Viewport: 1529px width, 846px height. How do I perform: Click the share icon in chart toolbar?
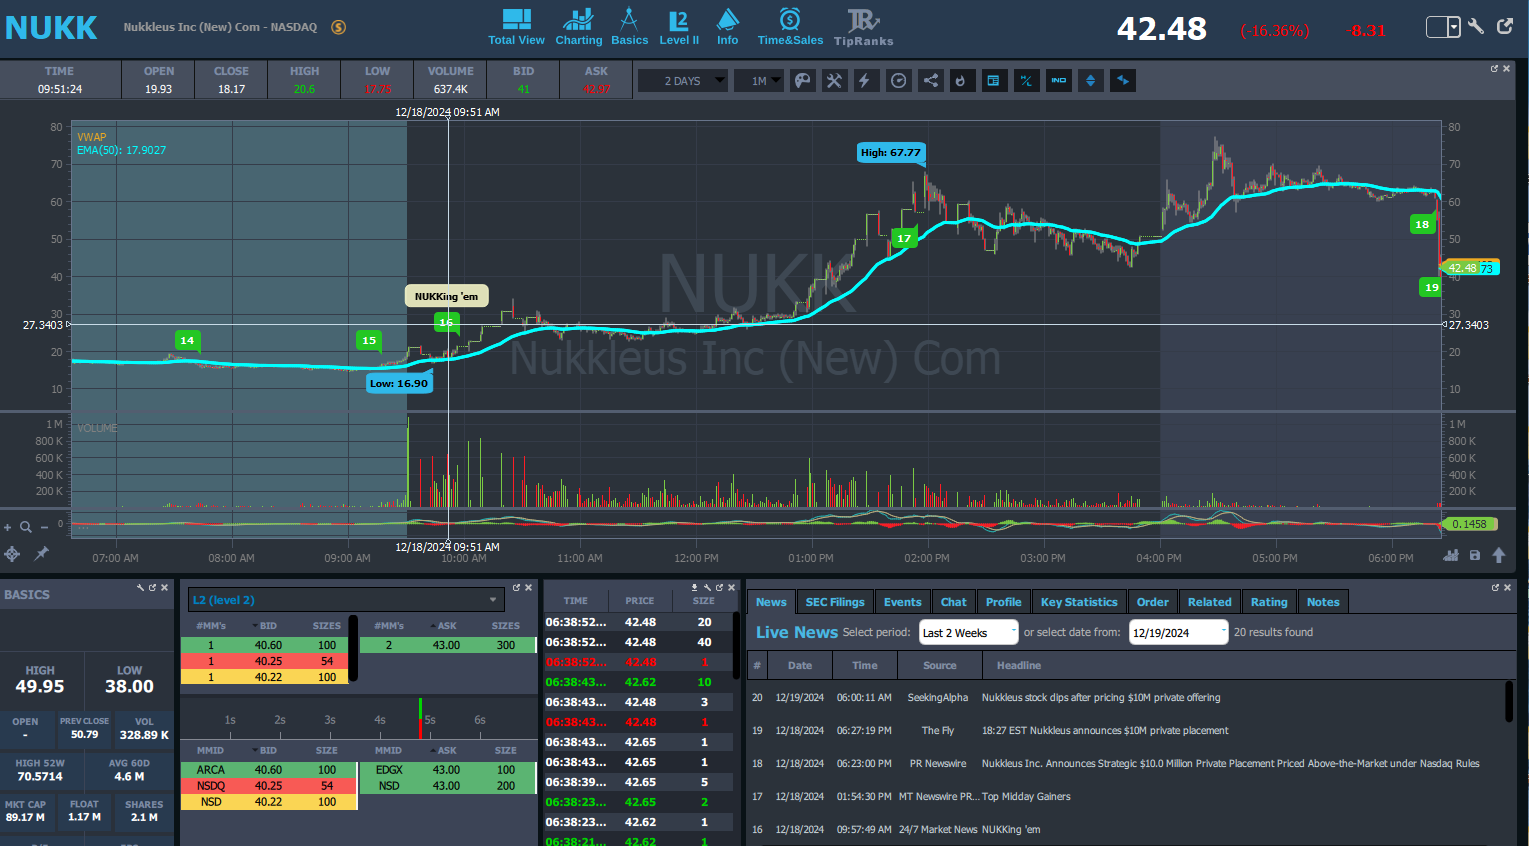(930, 81)
